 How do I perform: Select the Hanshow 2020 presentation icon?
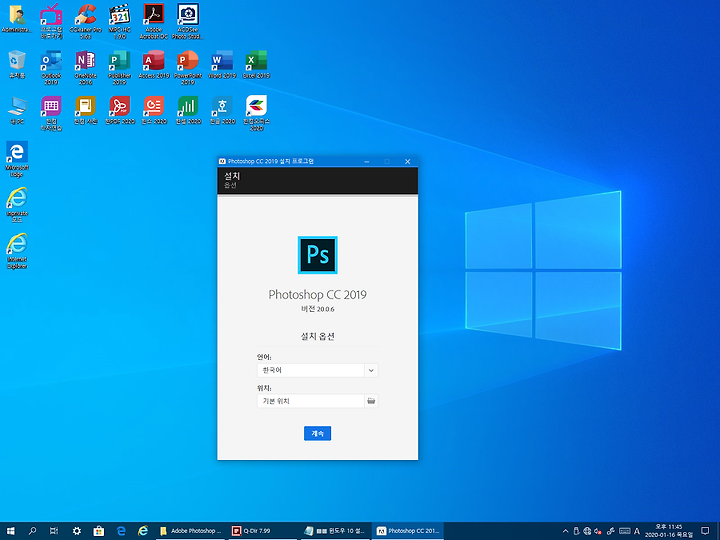[154, 111]
